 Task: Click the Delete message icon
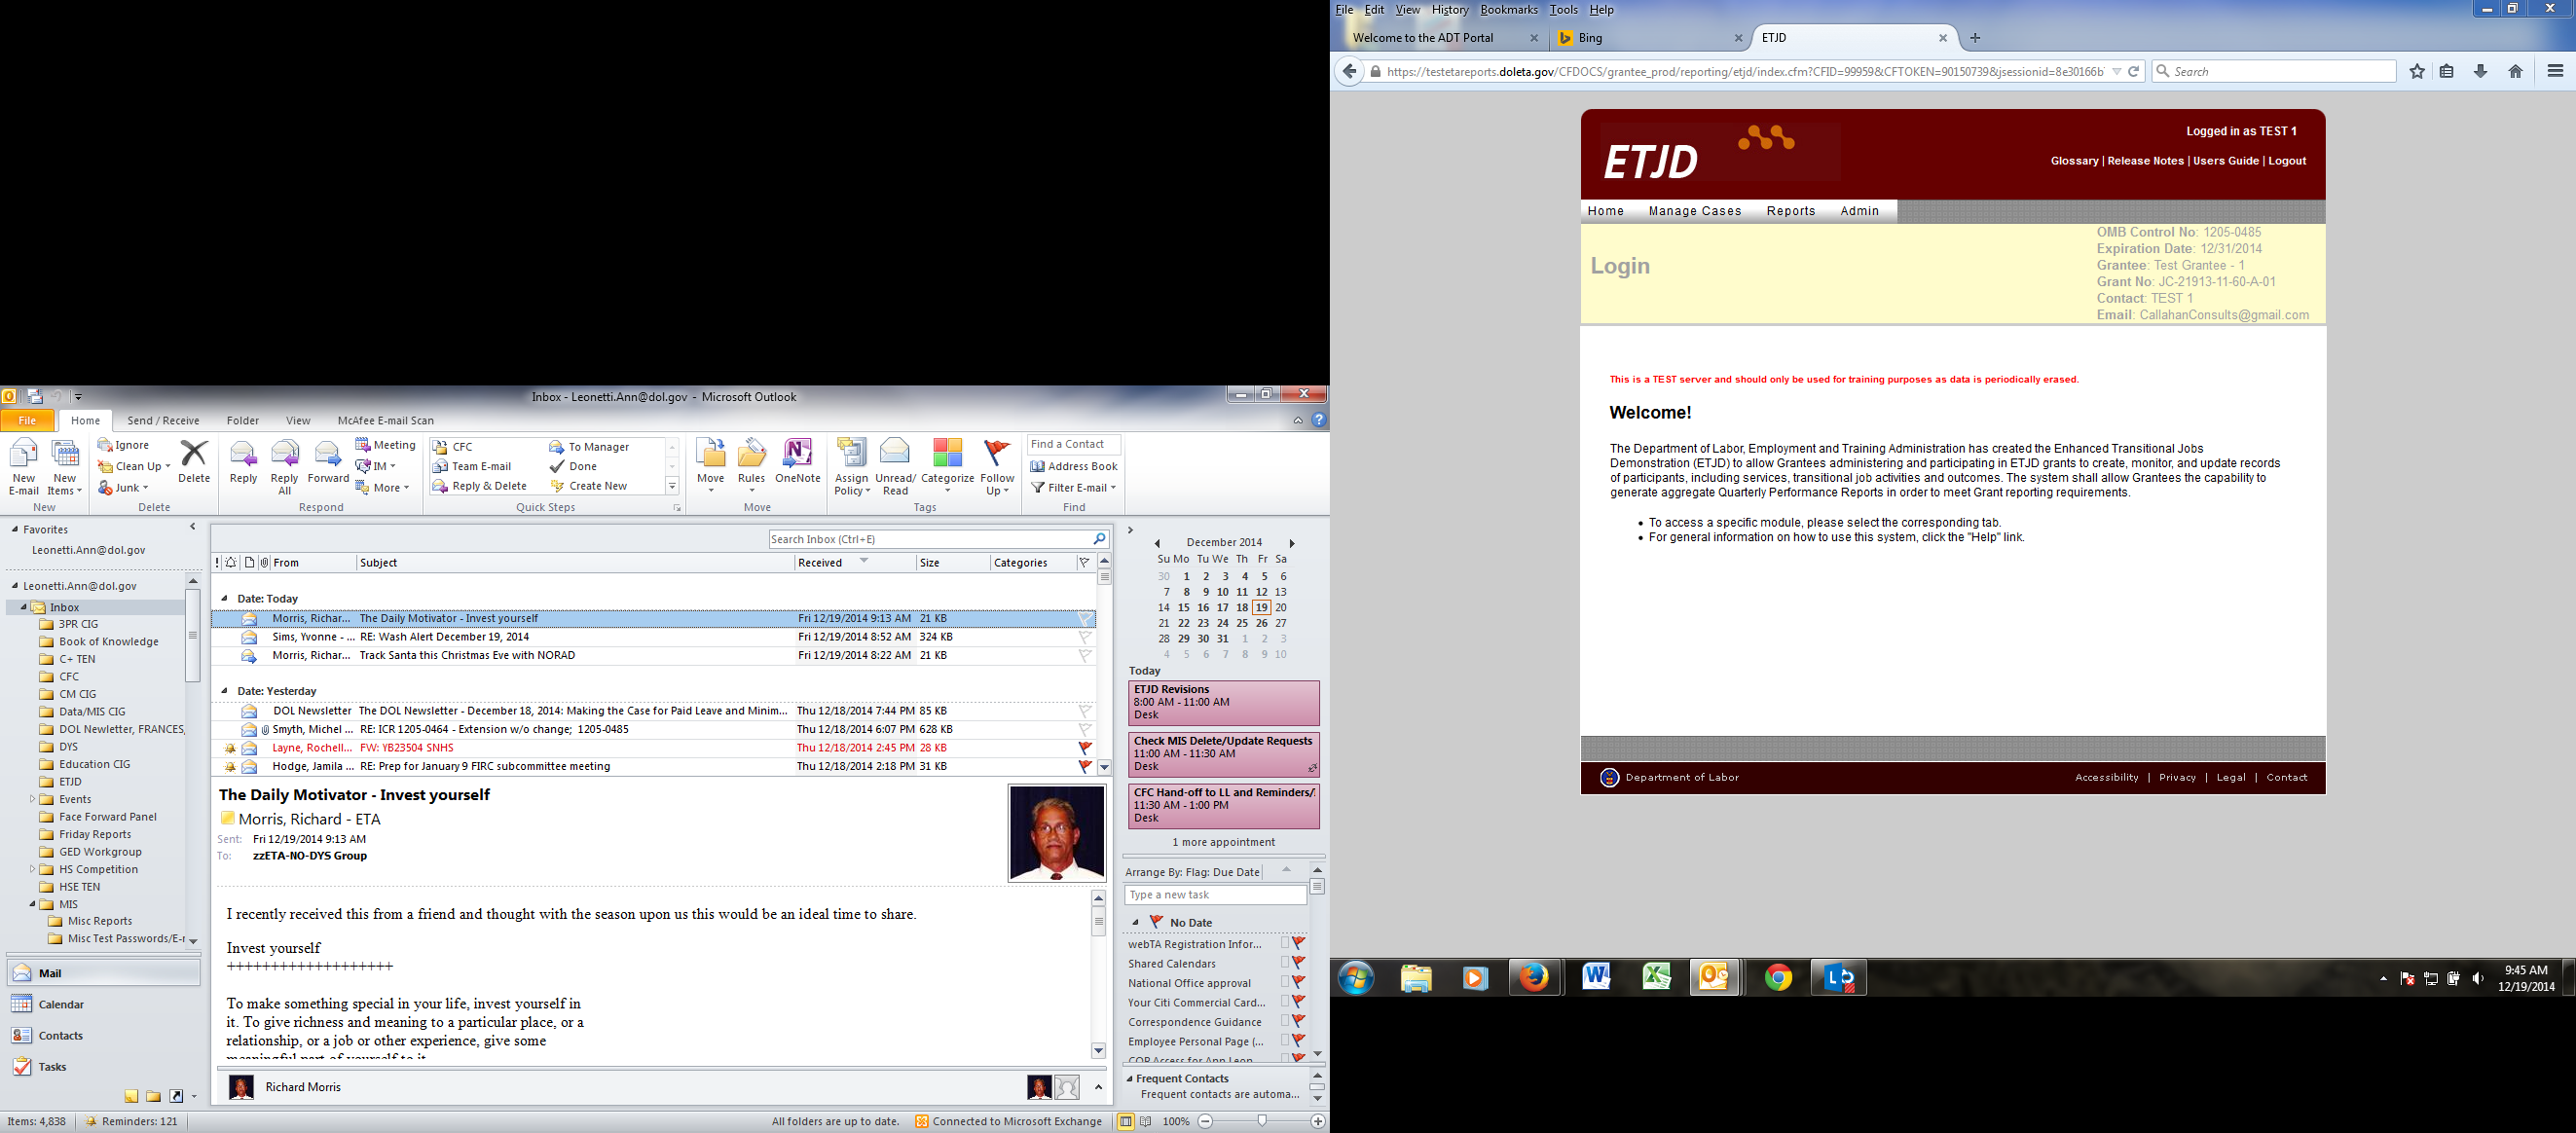click(x=194, y=456)
